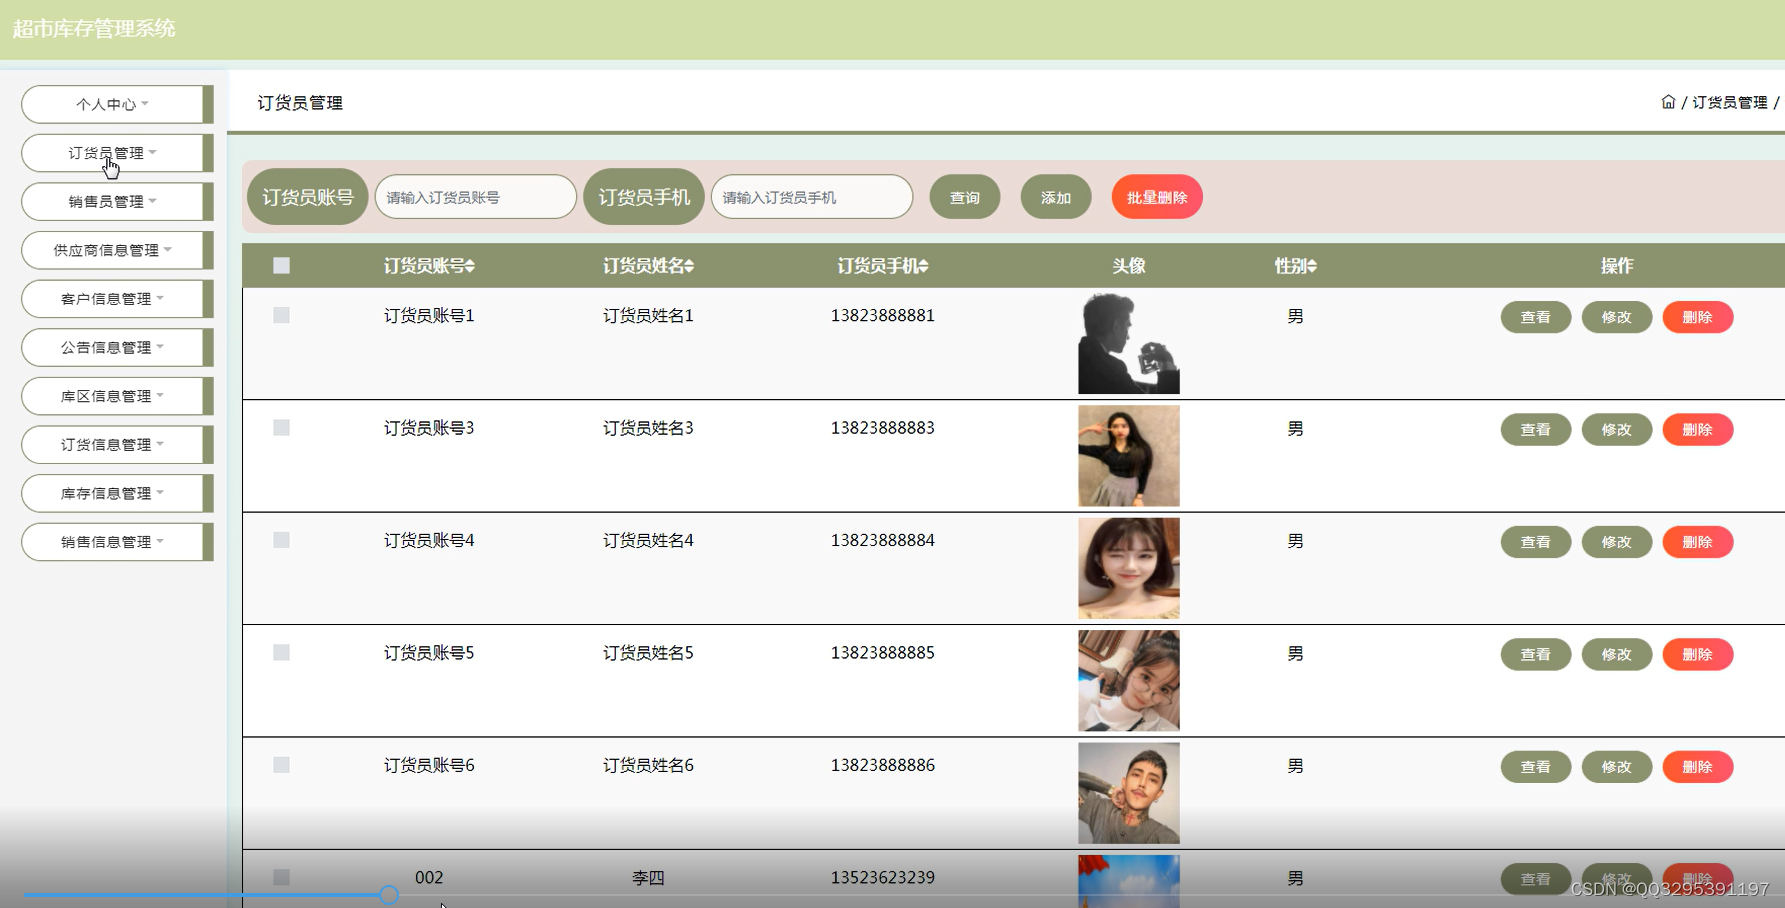The height and width of the screenshot is (908, 1785).
Task: Edit 订货员账号1 with 修改 button
Action: coord(1617,317)
